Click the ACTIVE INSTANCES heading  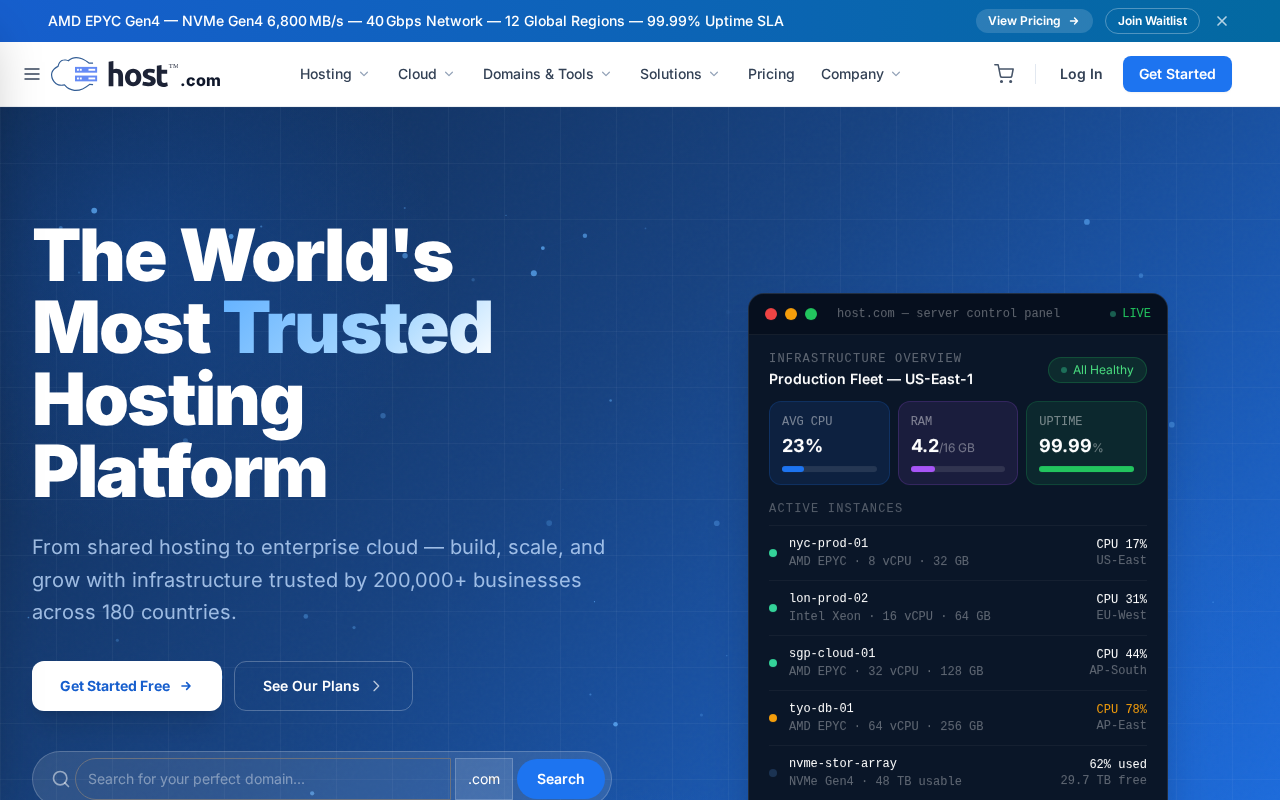point(836,508)
